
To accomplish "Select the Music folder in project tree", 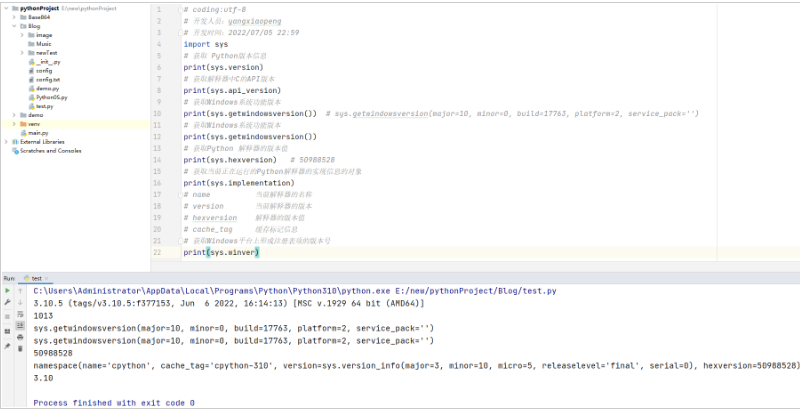I will coord(43,44).
